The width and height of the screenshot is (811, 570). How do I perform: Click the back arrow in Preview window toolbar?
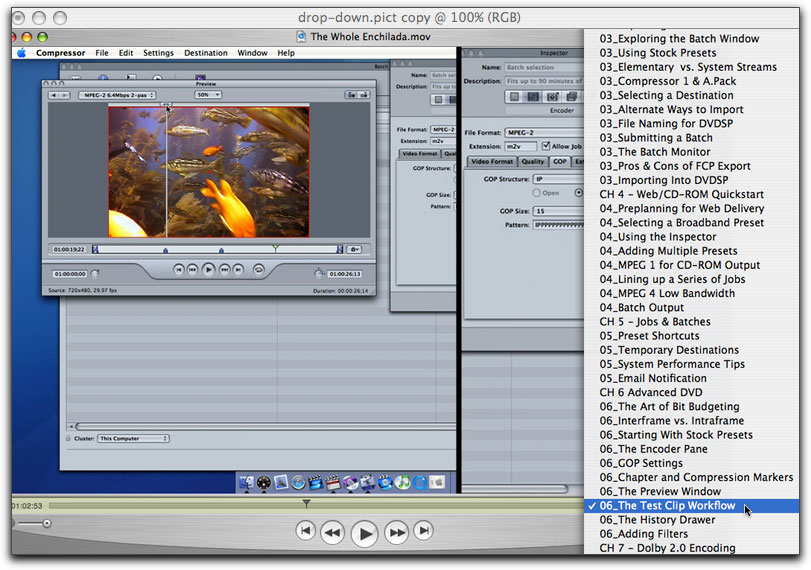54,95
